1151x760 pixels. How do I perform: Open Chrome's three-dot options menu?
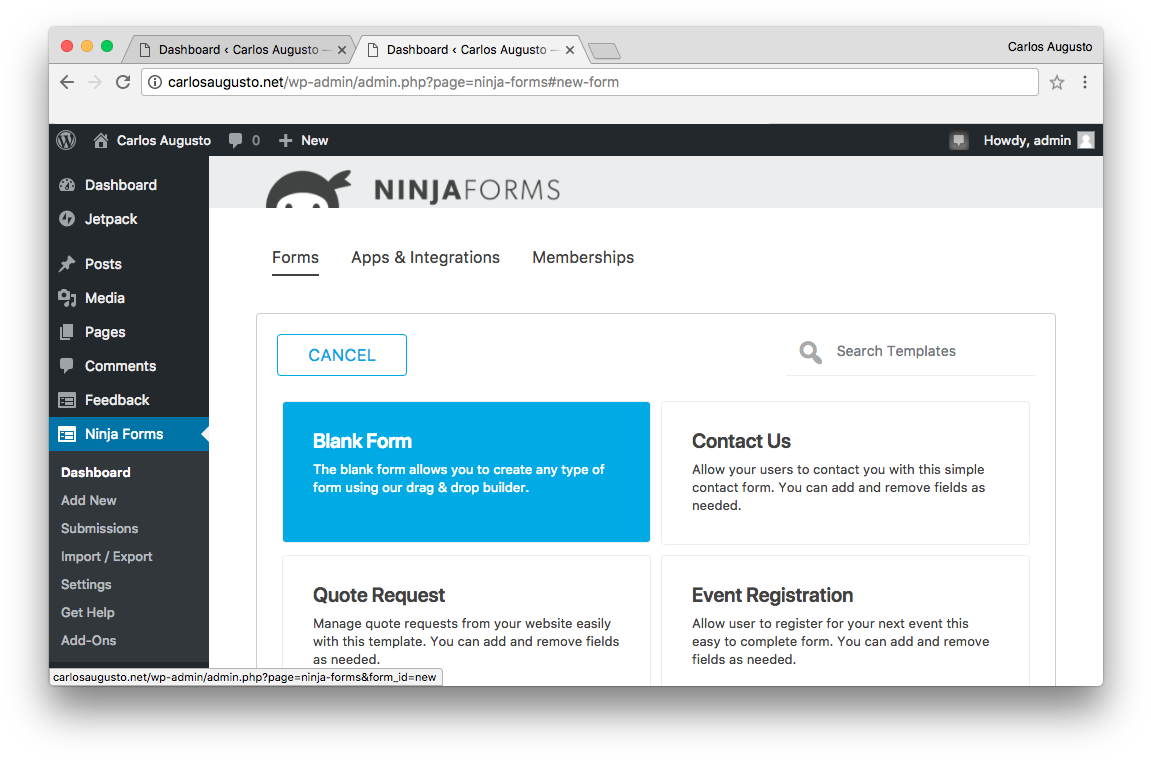pyautogui.click(x=1085, y=82)
